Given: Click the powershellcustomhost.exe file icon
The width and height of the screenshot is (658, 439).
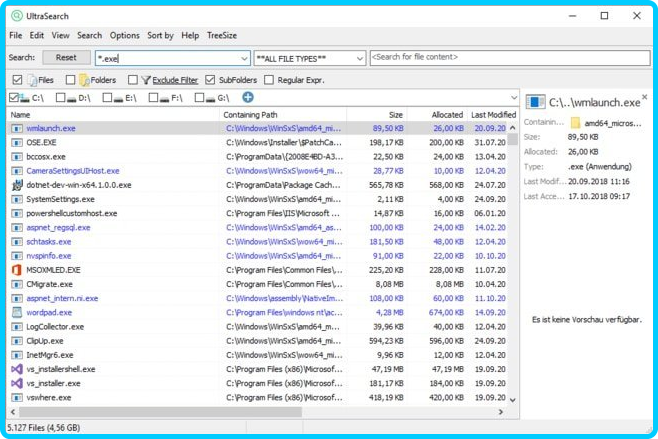Looking at the screenshot, I should pyautogui.click(x=16, y=214).
